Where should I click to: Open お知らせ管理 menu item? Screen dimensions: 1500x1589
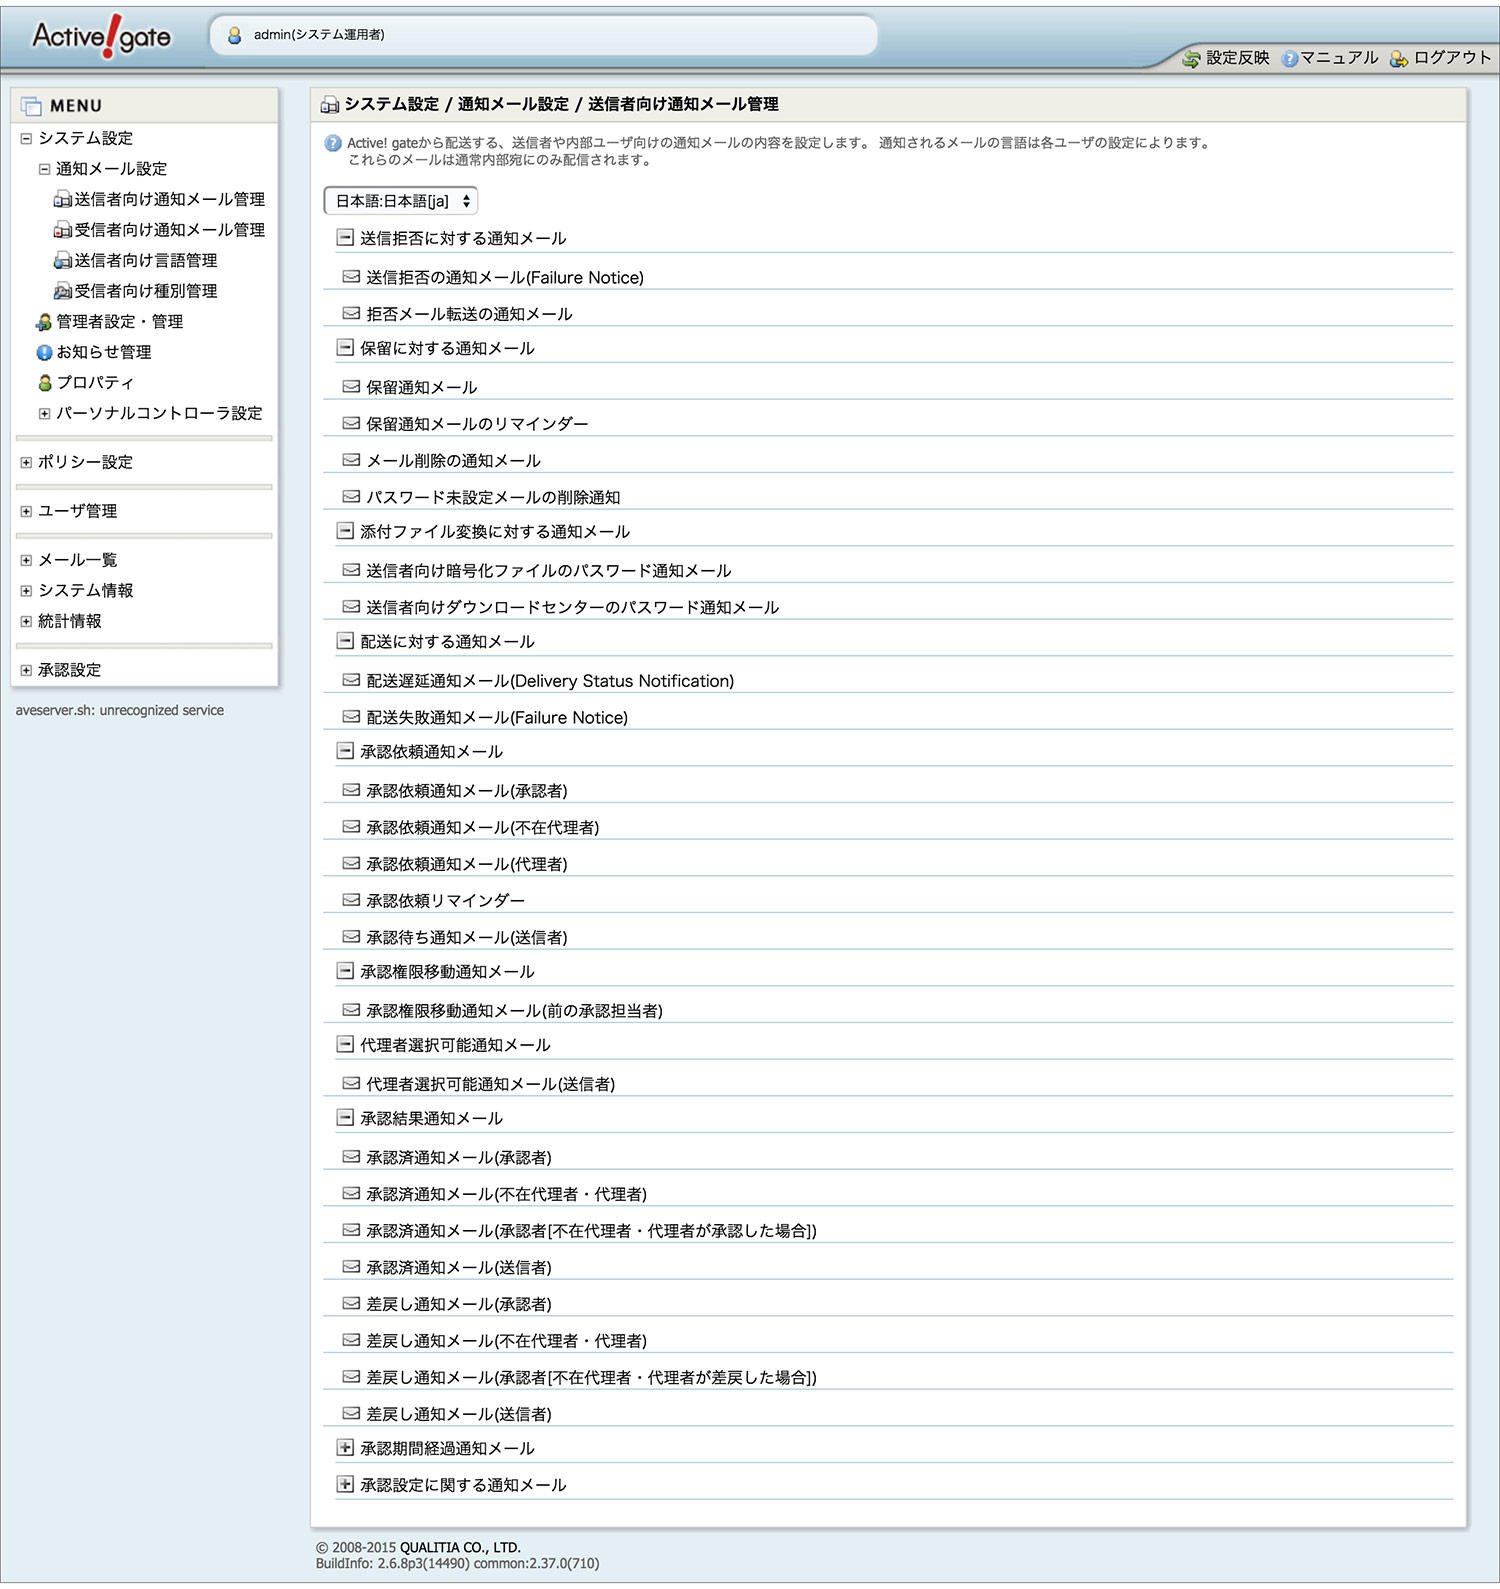click(x=103, y=352)
